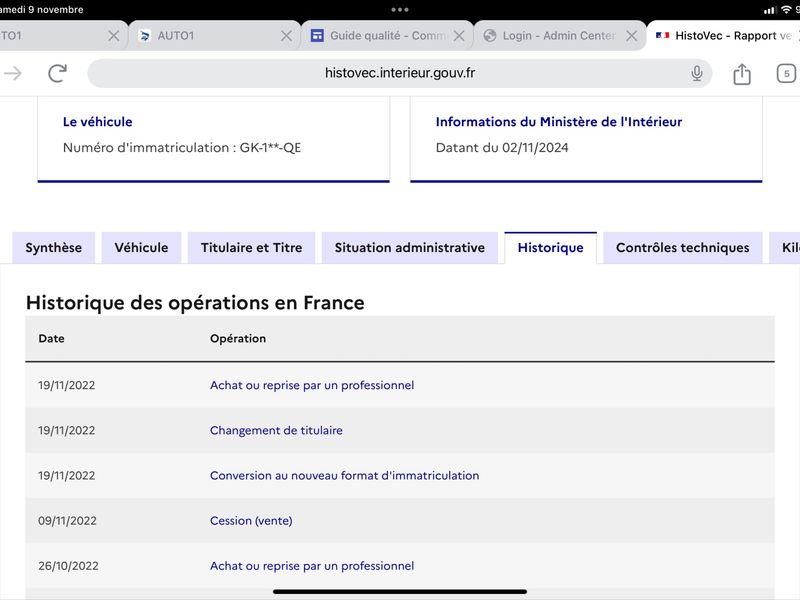This screenshot has height=600, width=800.
Task: Click the Date column header
Action: point(52,339)
